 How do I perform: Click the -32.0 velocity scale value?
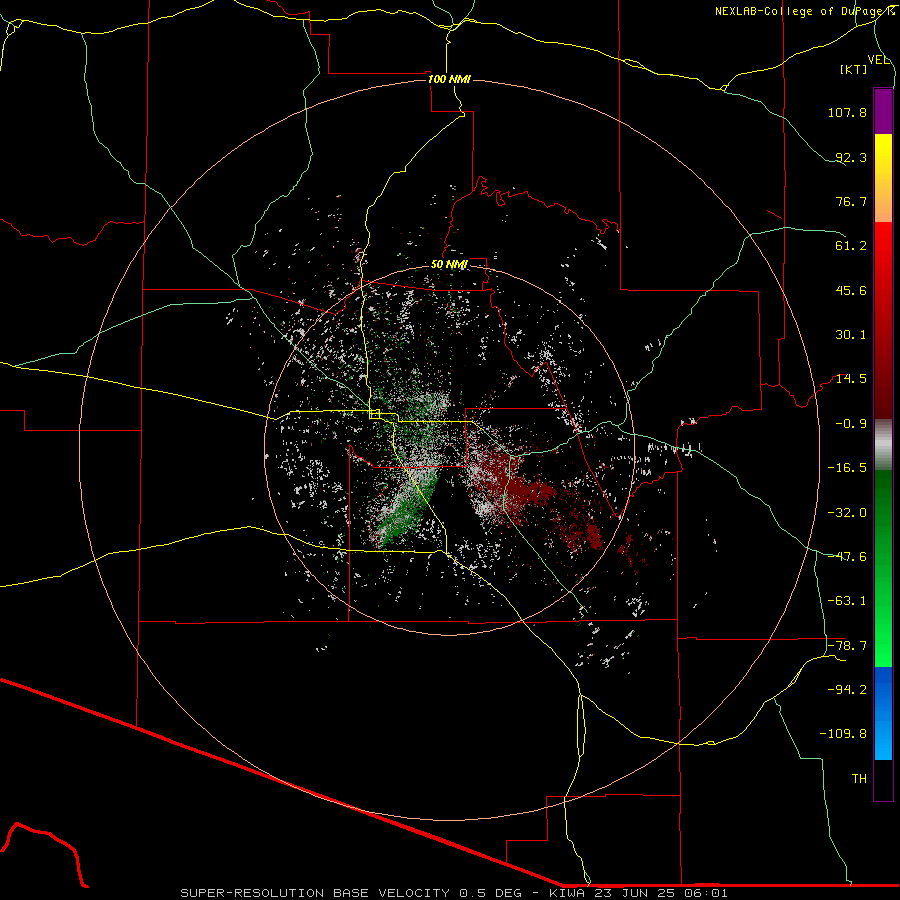(x=847, y=513)
